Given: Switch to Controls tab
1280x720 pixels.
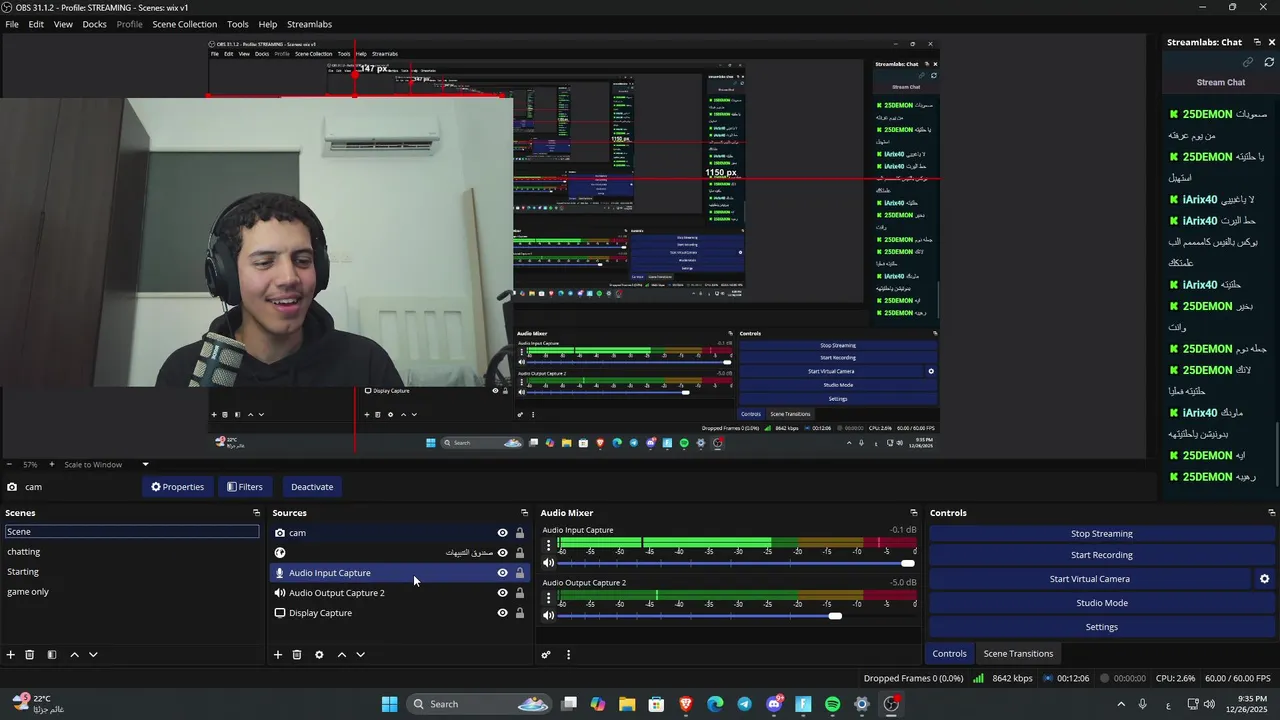Looking at the screenshot, I should tap(949, 654).
